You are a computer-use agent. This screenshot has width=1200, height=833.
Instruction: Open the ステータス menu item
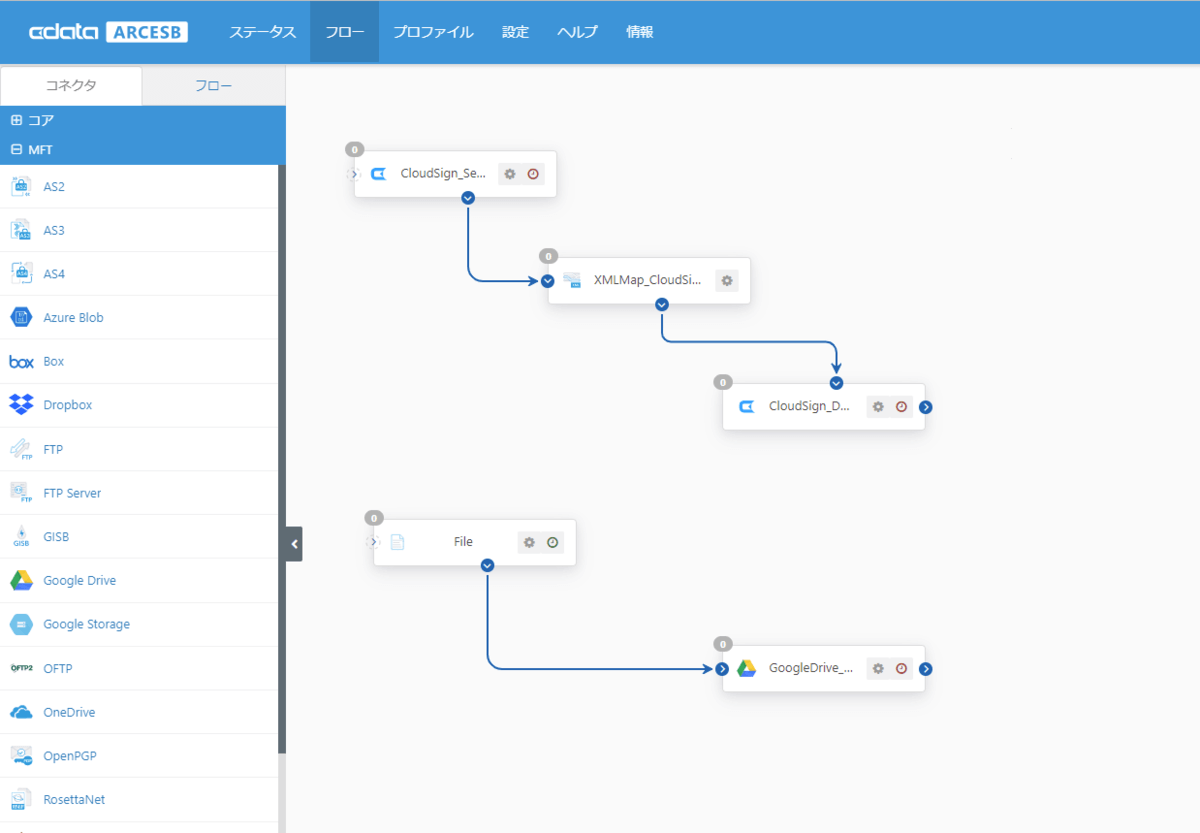tap(261, 31)
